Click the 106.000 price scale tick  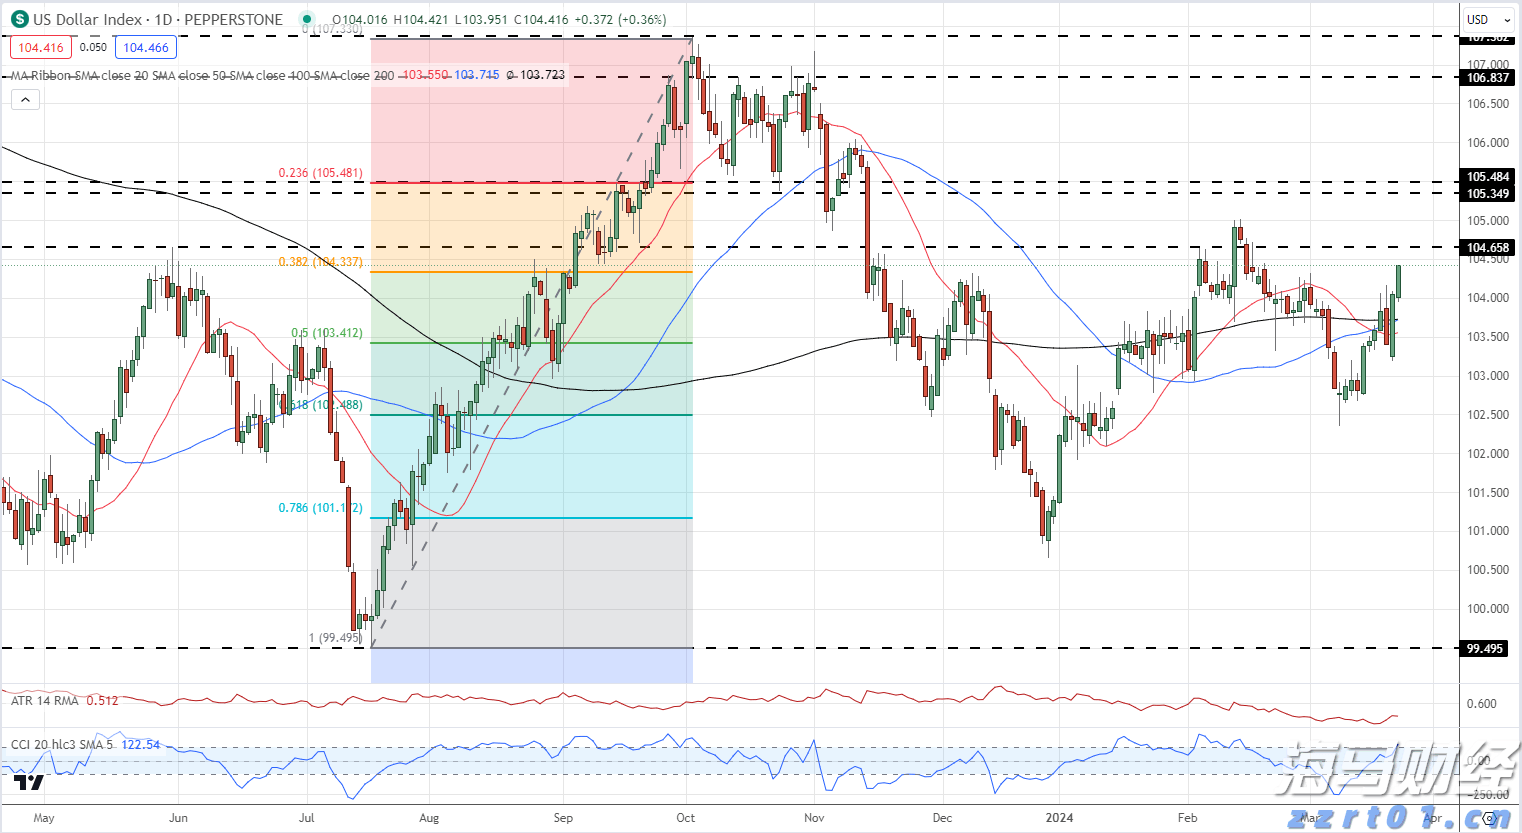(1487, 143)
